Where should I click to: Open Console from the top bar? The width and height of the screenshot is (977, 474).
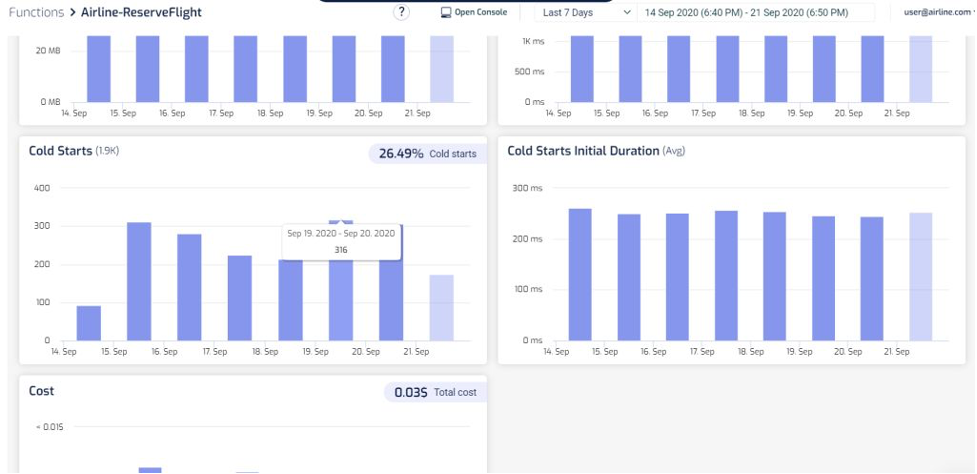coord(474,13)
